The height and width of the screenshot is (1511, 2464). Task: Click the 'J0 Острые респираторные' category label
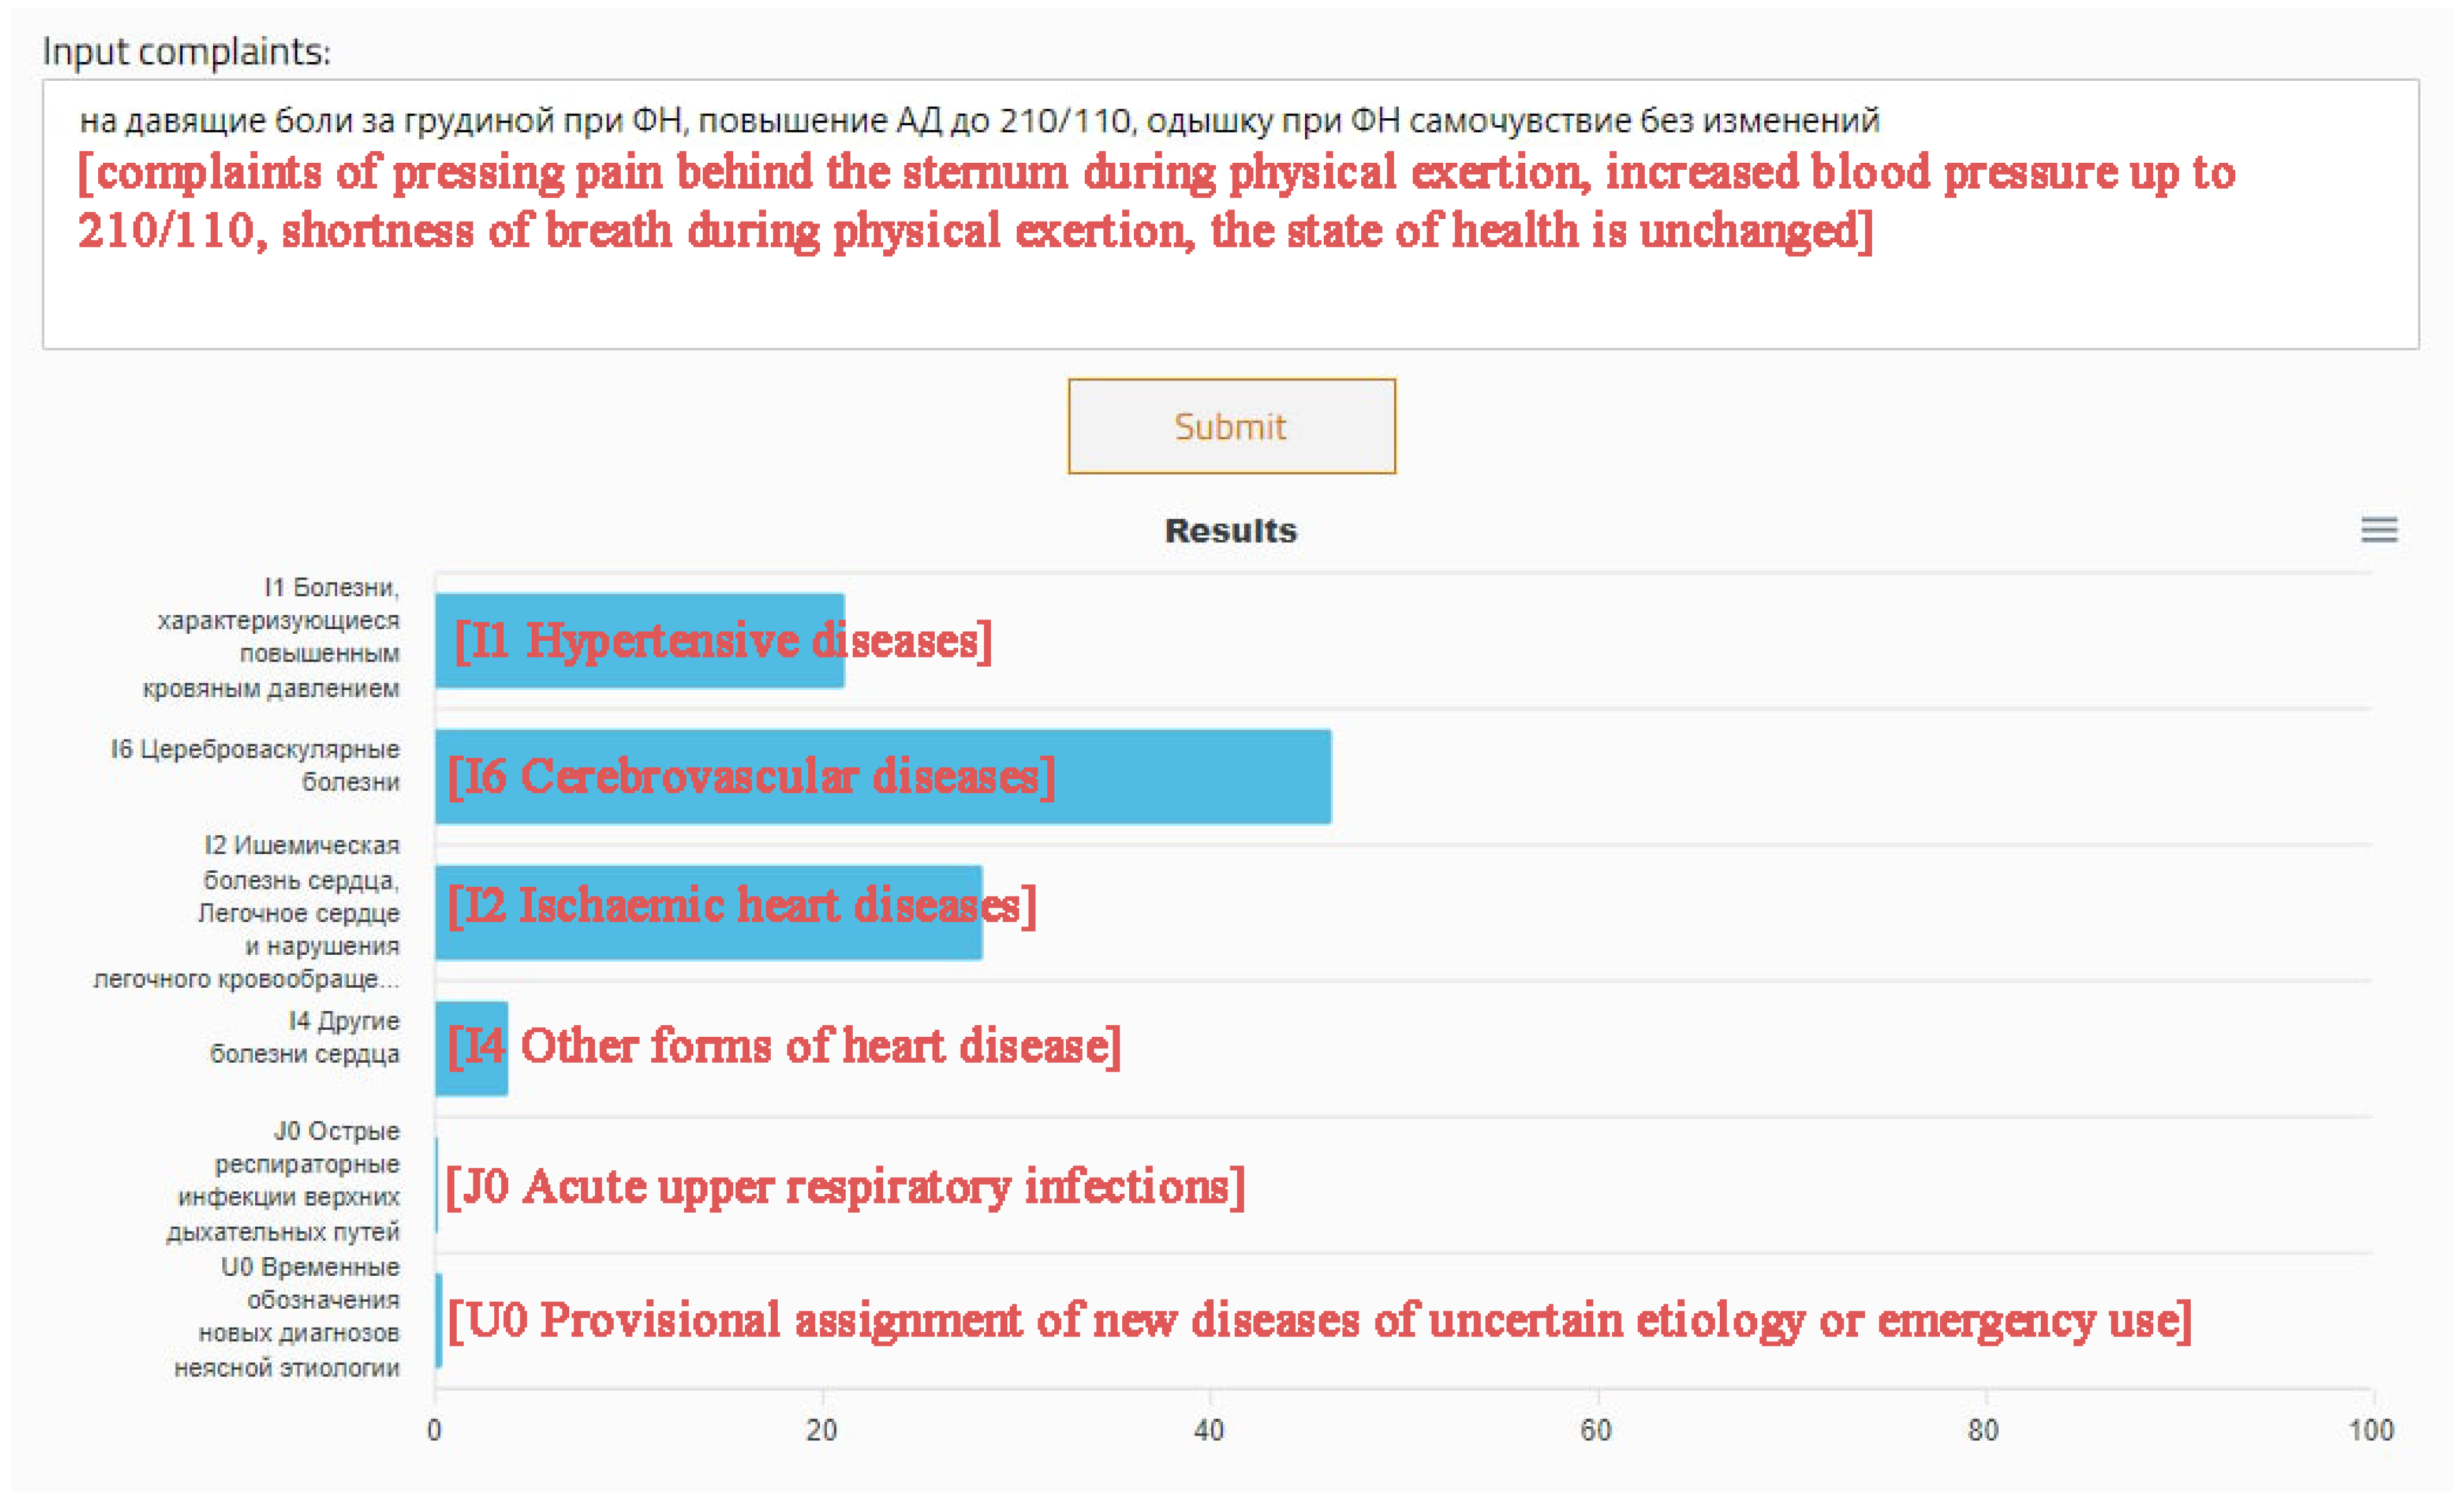tap(285, 1180)
